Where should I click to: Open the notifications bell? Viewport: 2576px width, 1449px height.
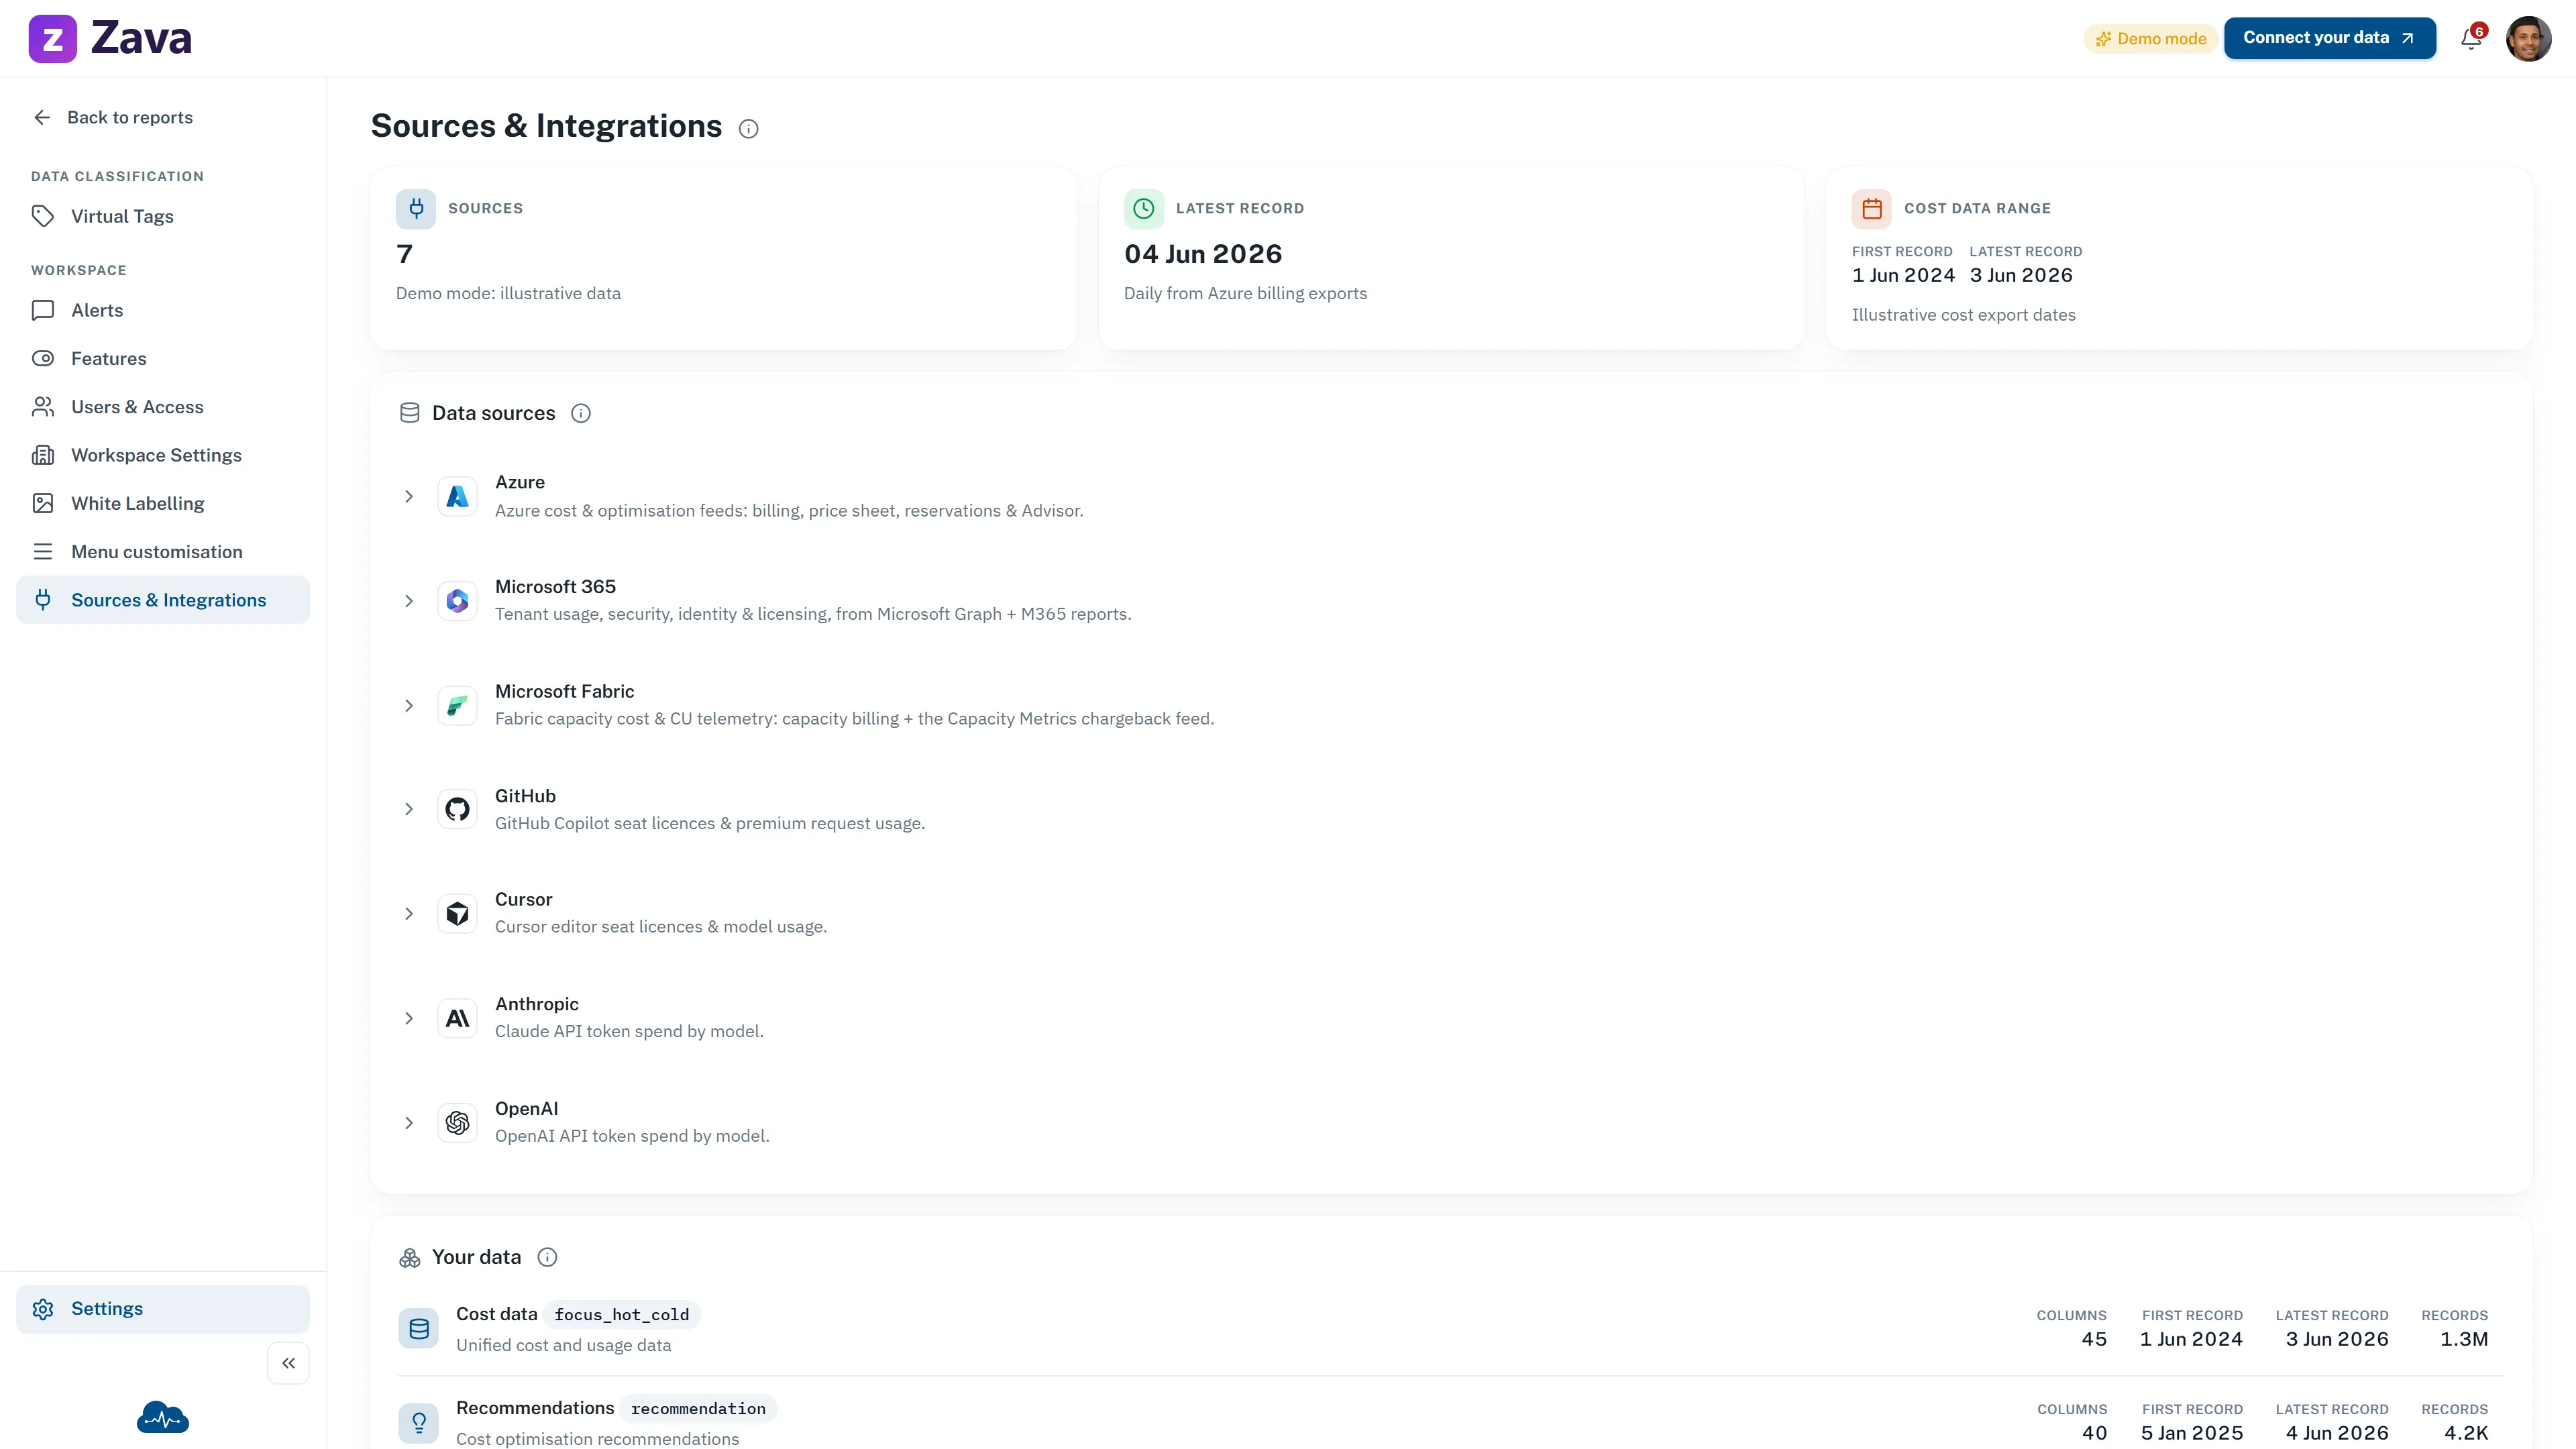tap(2471, 38)
